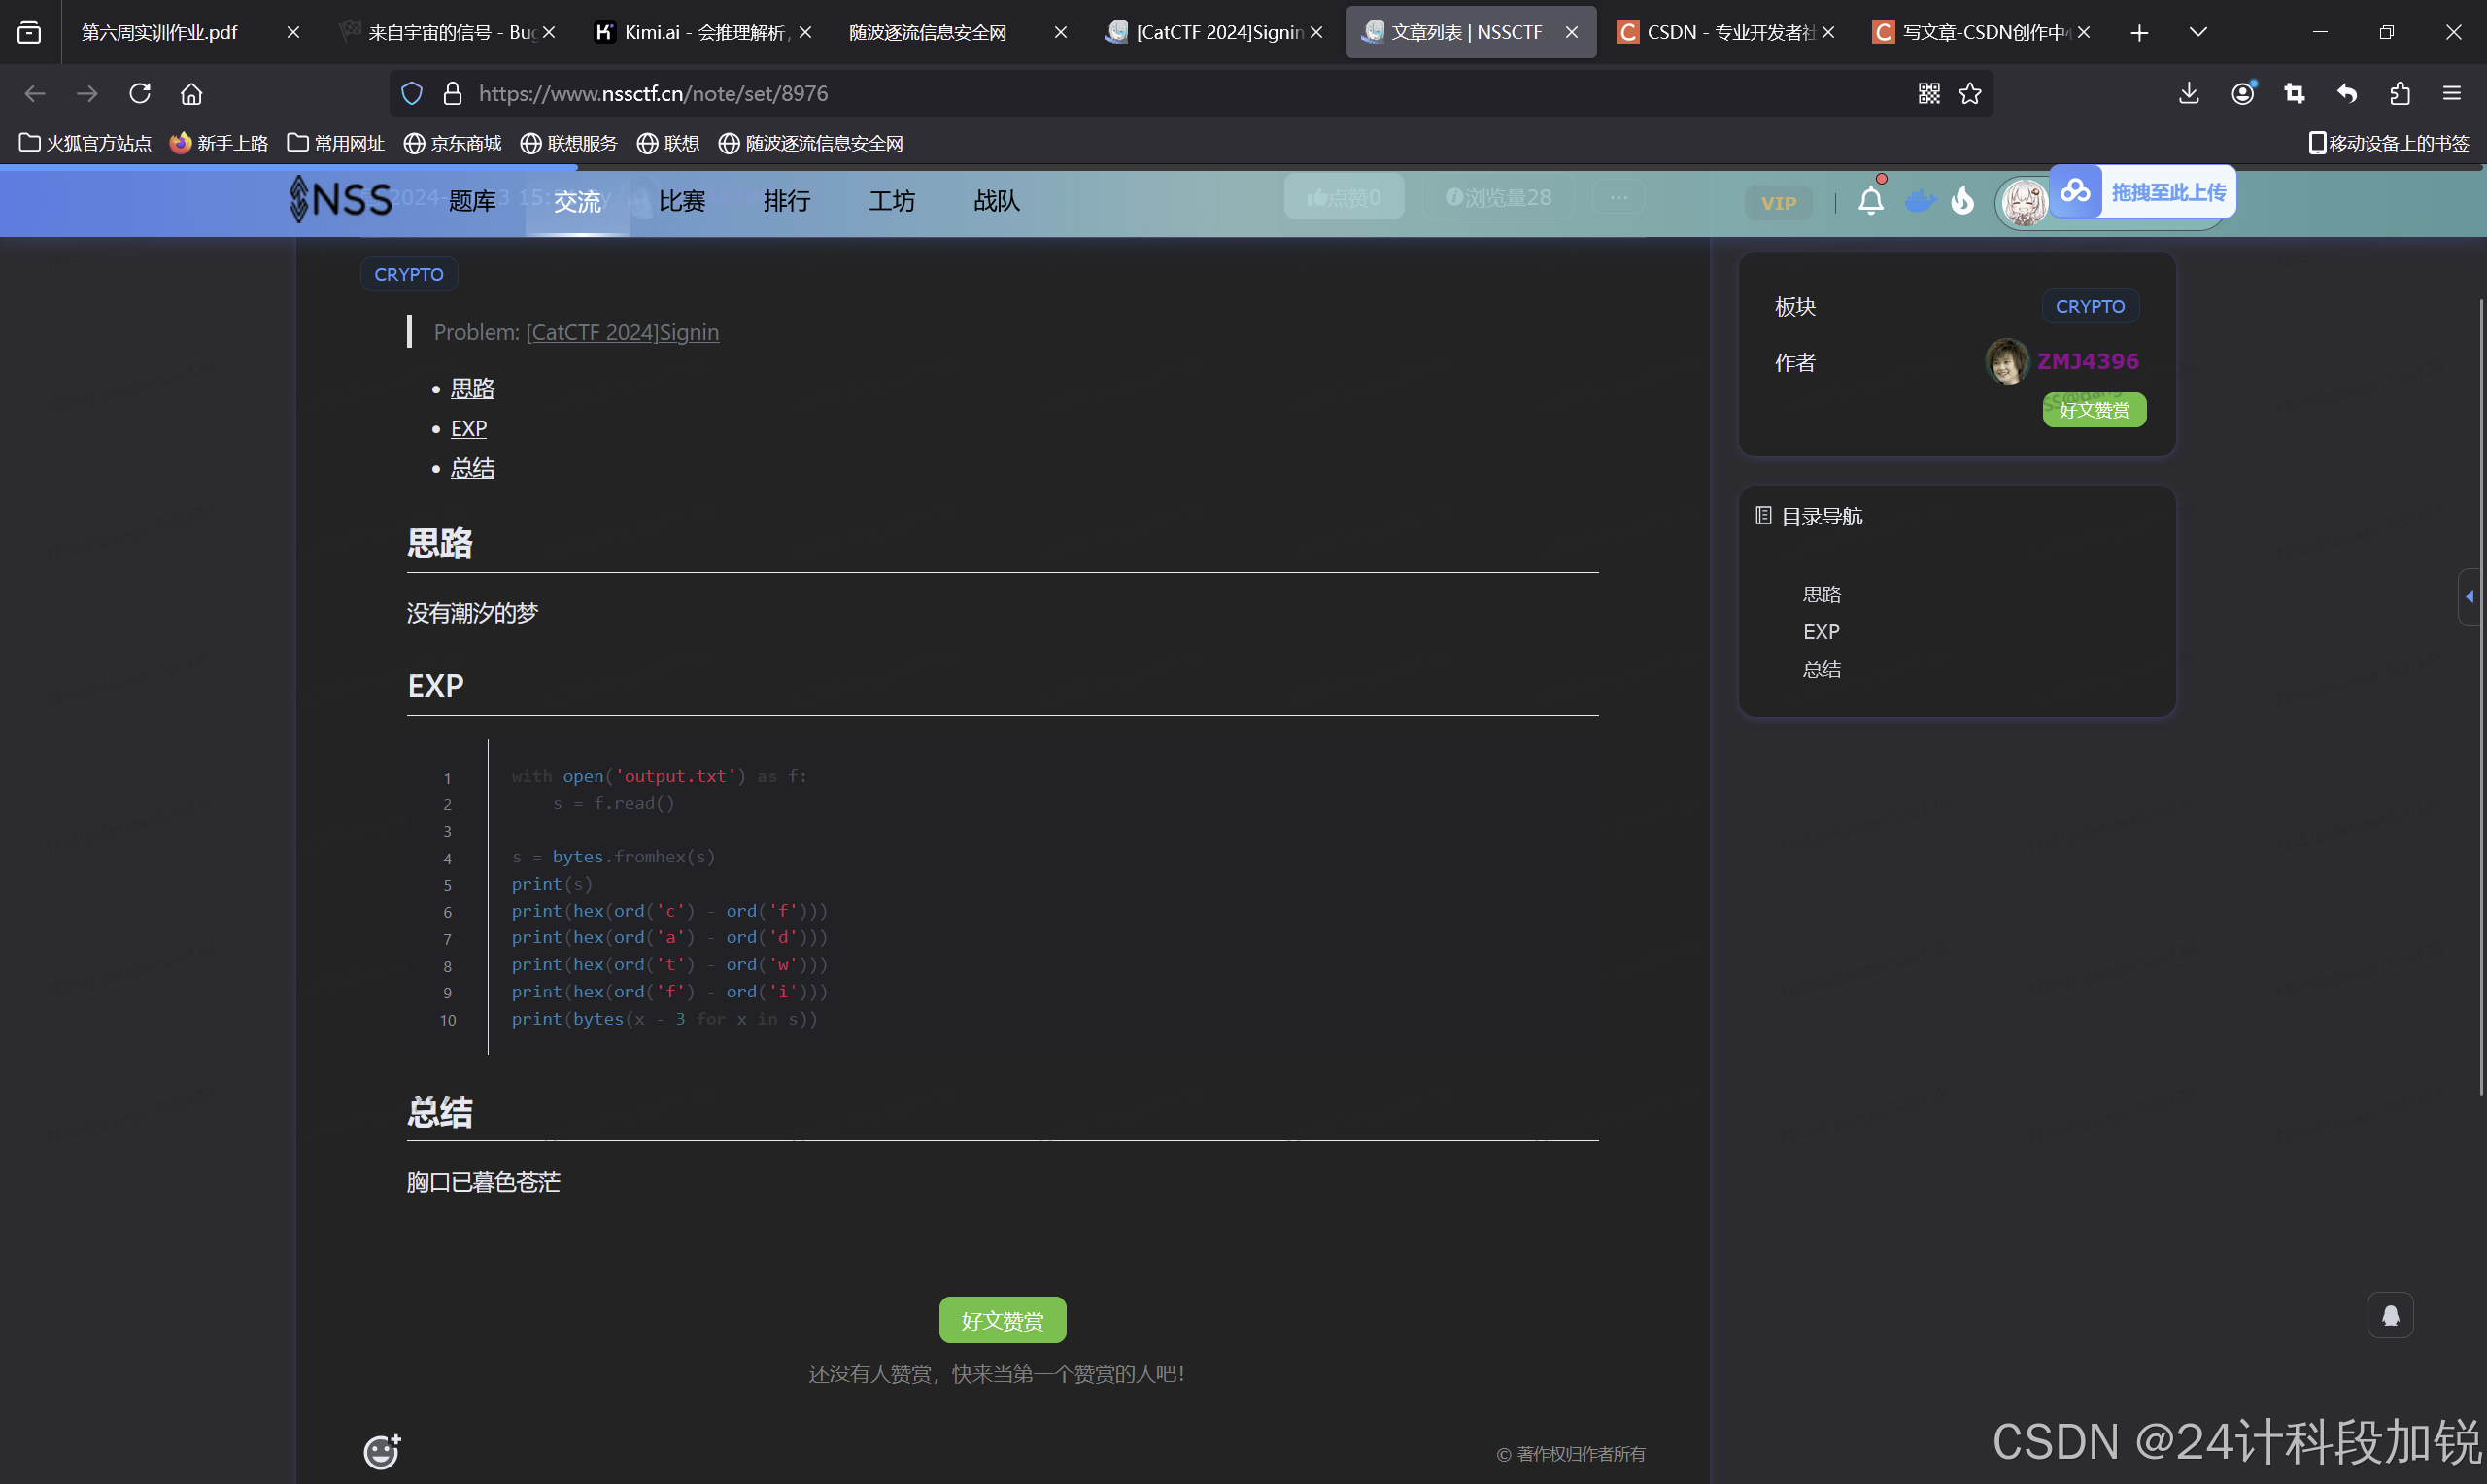This screenshot has width=2487, height=1484.
Task: Click the Docker whale icon in header
Action: [1918, 202]
